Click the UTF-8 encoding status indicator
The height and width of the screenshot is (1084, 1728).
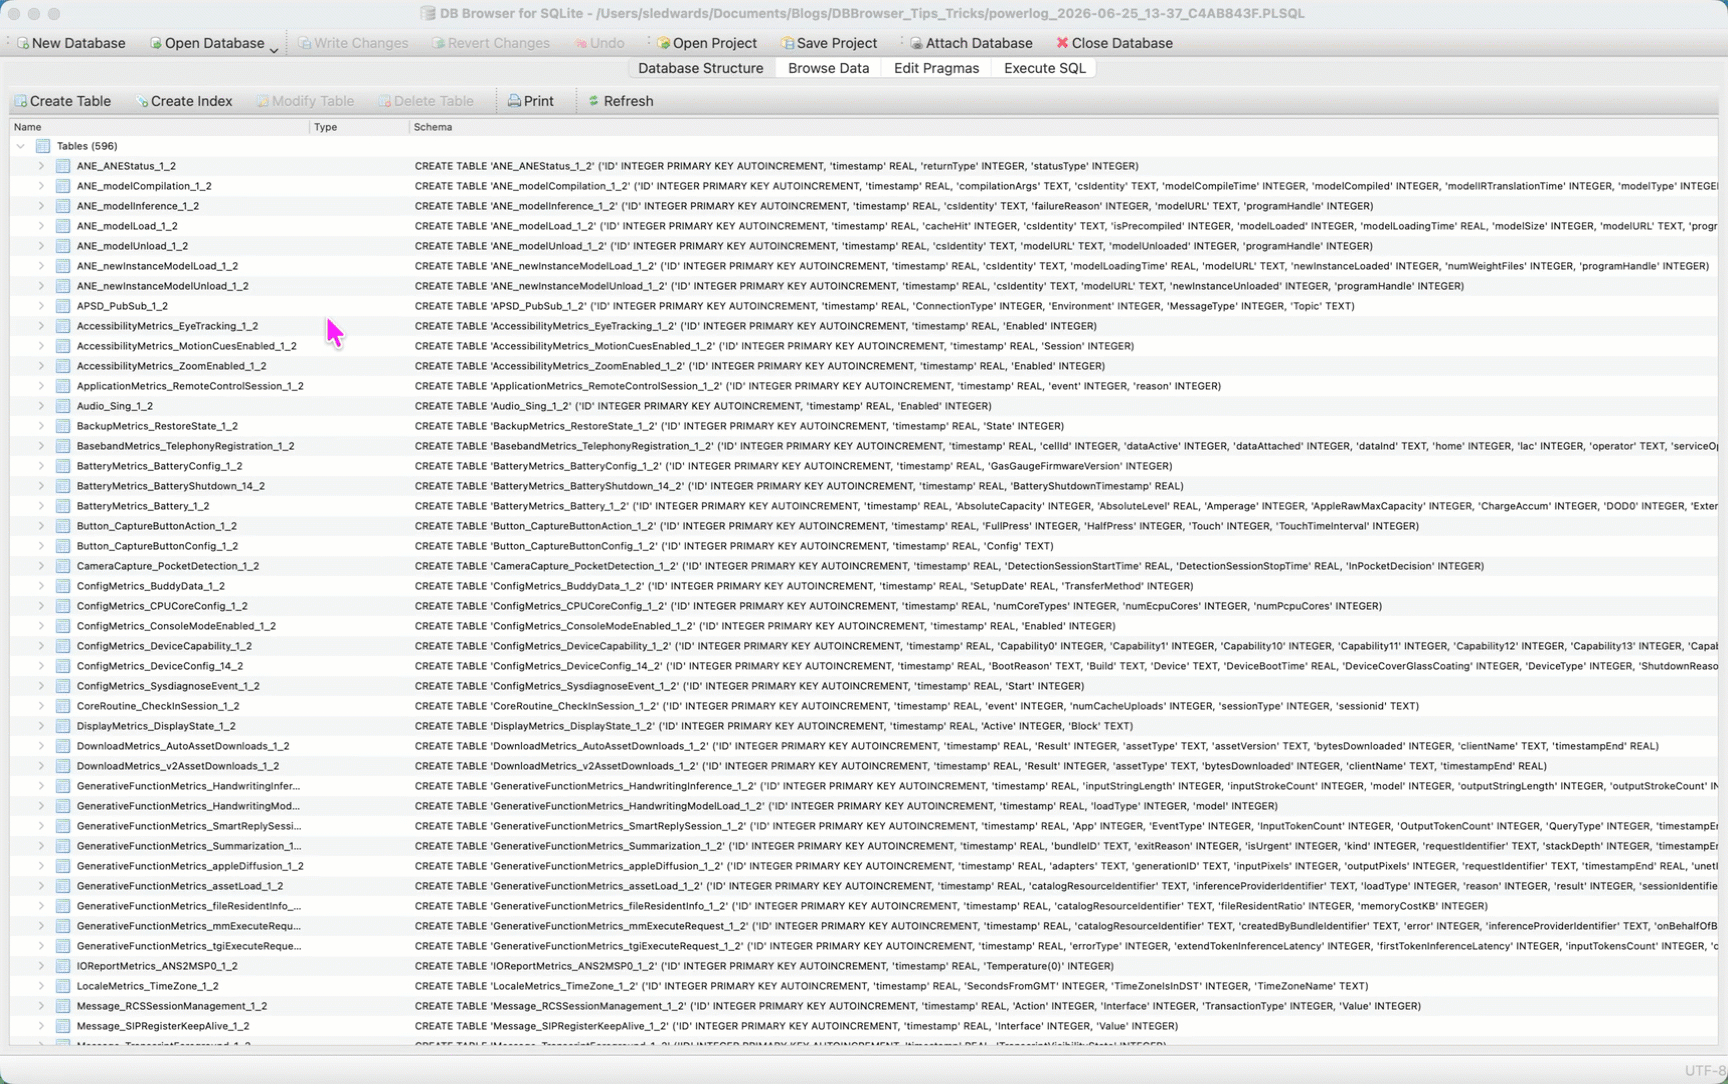tap(1705, 1071)
